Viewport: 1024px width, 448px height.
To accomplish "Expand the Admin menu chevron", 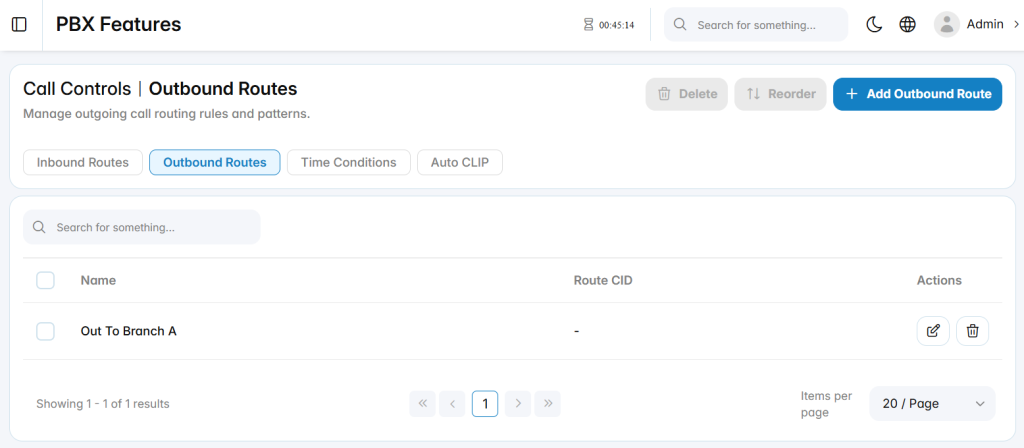I will coord(1016,25).
